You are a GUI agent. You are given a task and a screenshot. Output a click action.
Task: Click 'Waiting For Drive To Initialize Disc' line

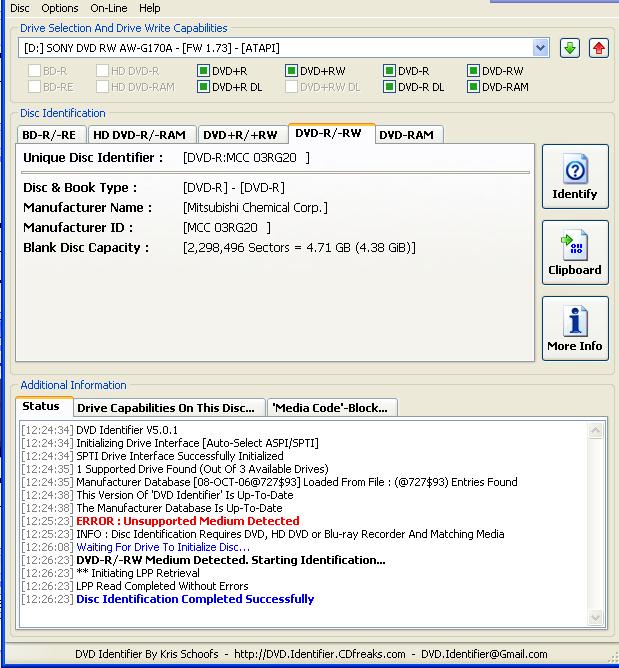(x=163, y=547)
